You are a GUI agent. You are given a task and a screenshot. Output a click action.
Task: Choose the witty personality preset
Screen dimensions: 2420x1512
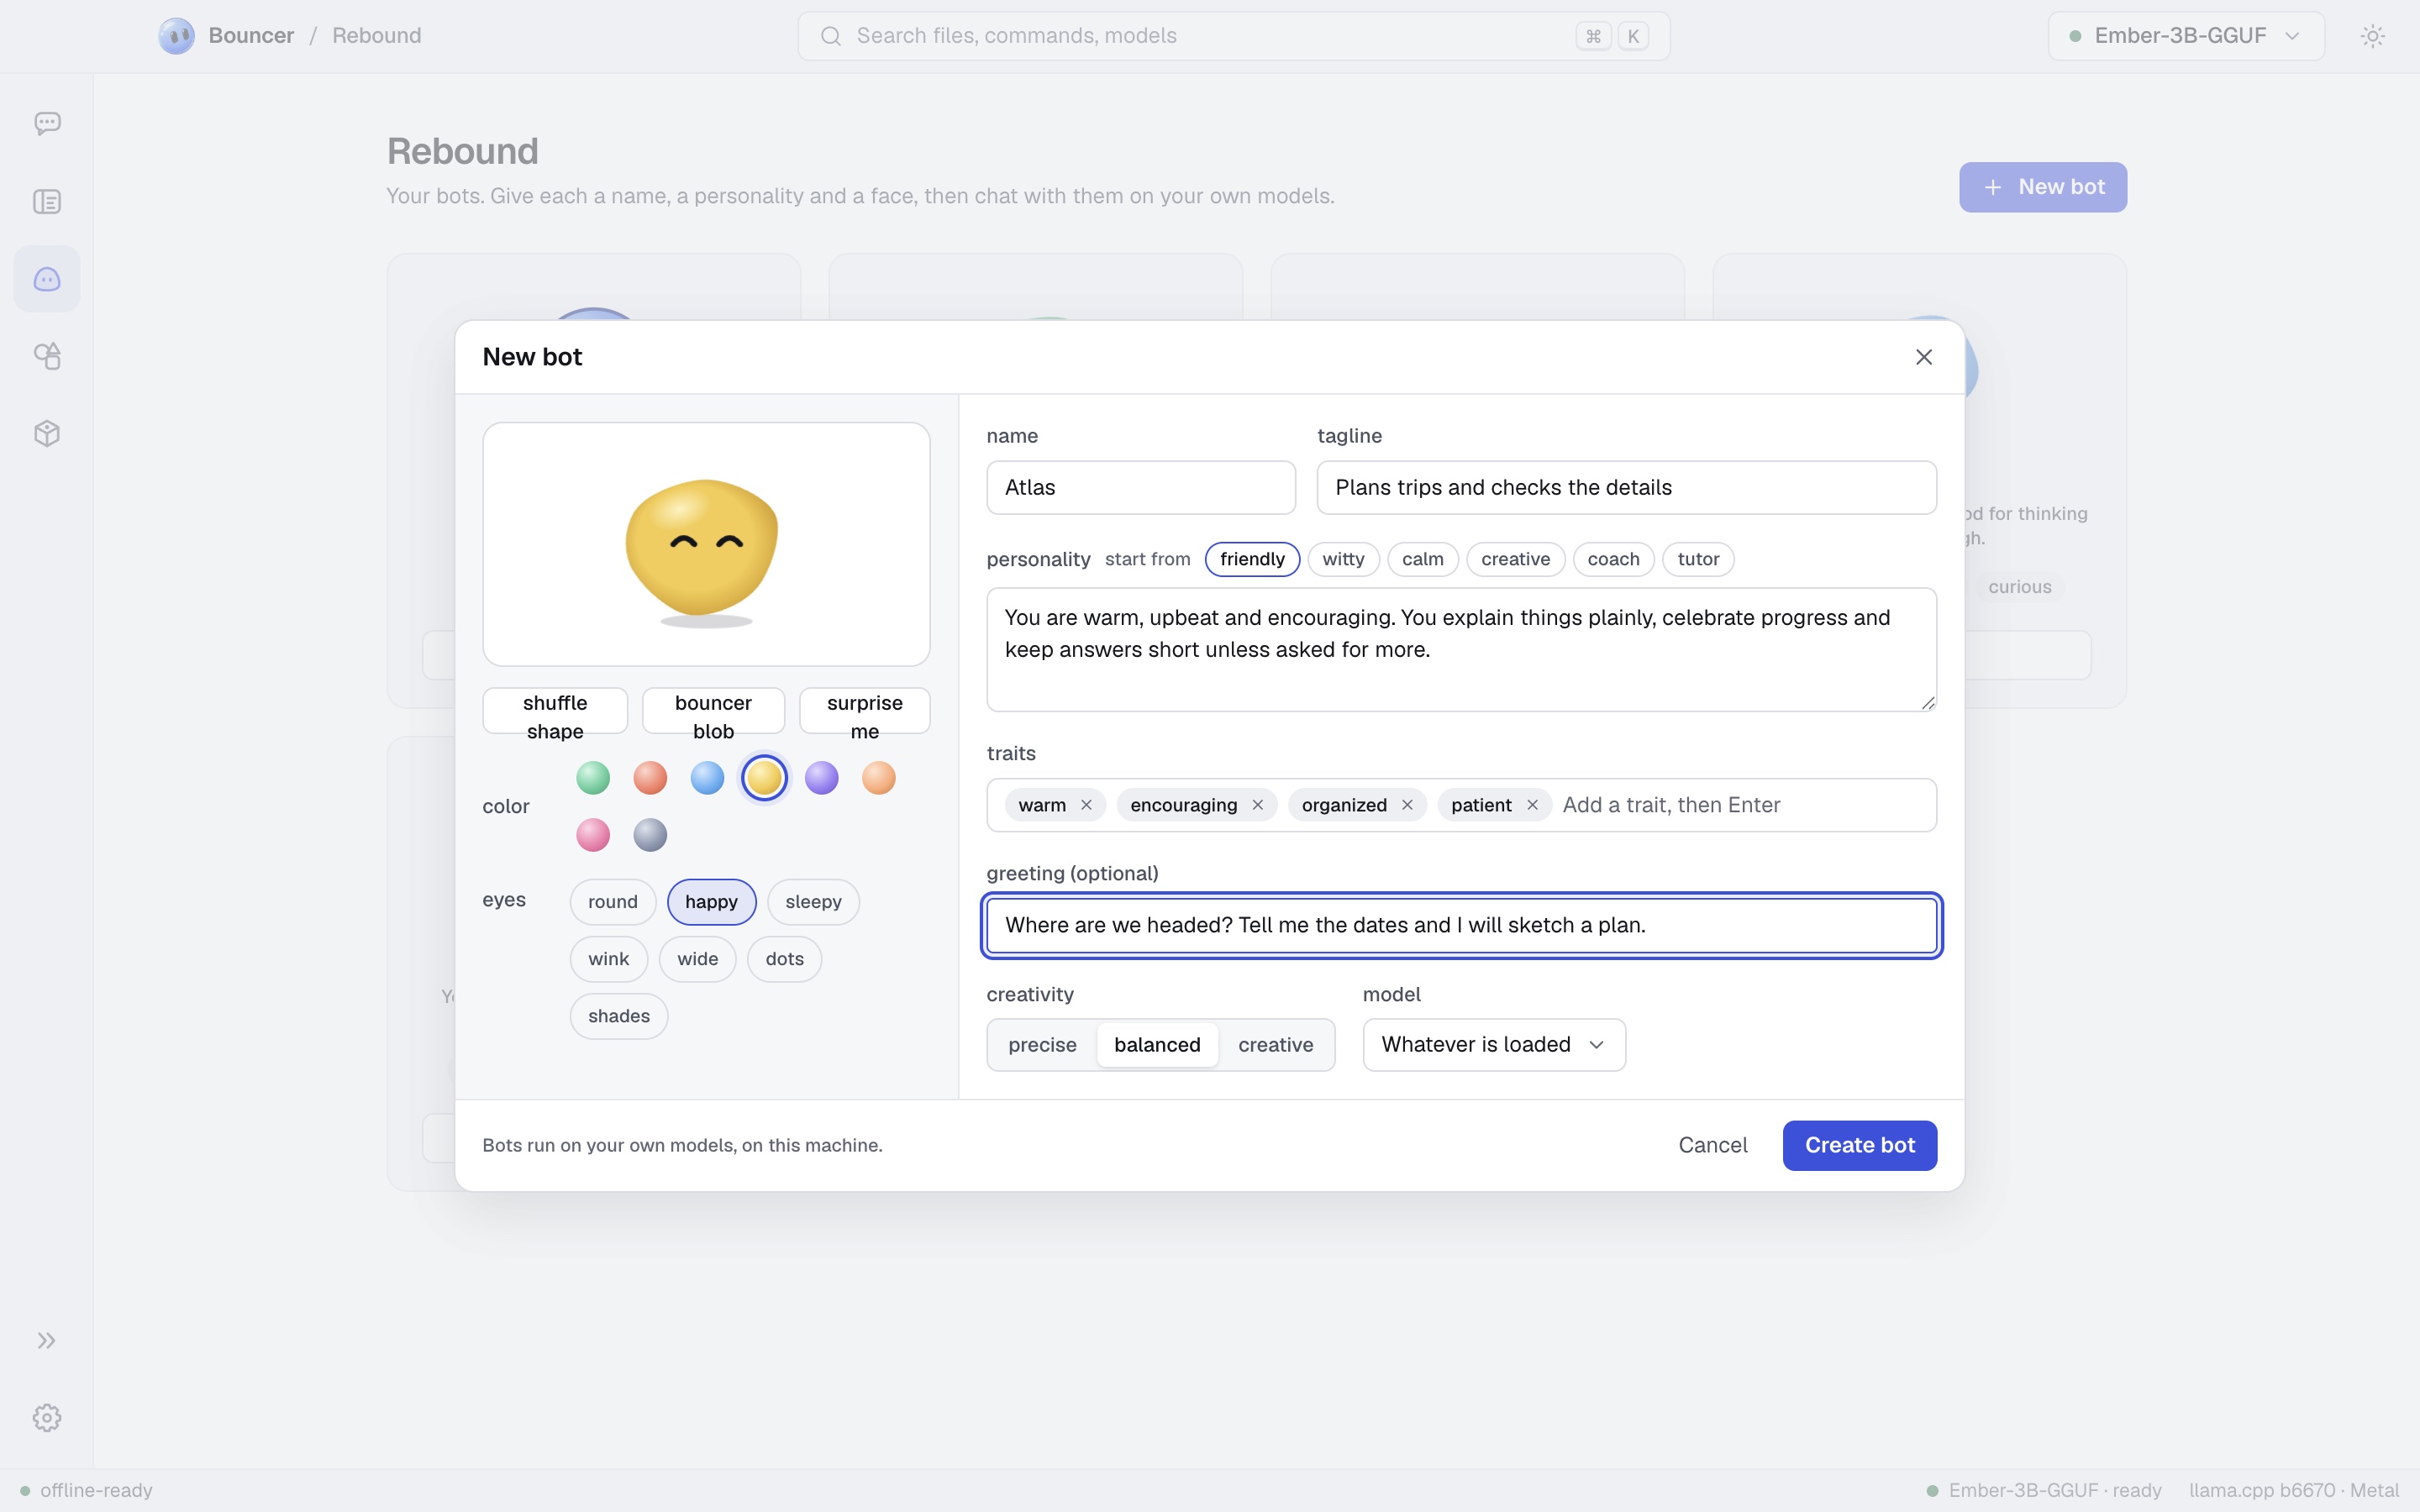point(1343,559)
